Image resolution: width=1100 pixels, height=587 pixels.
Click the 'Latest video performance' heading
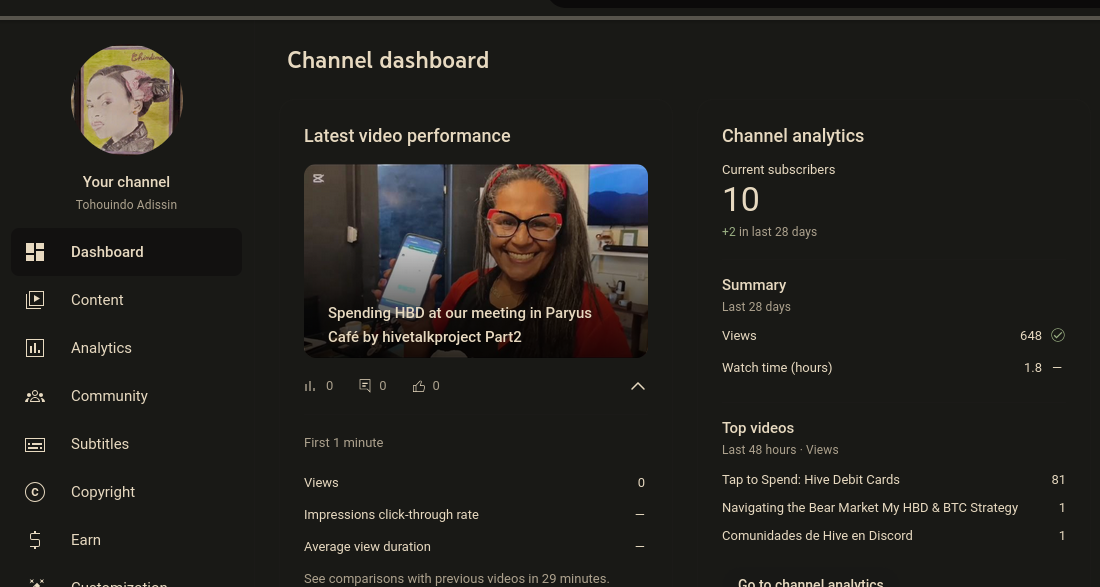[407, 136]
